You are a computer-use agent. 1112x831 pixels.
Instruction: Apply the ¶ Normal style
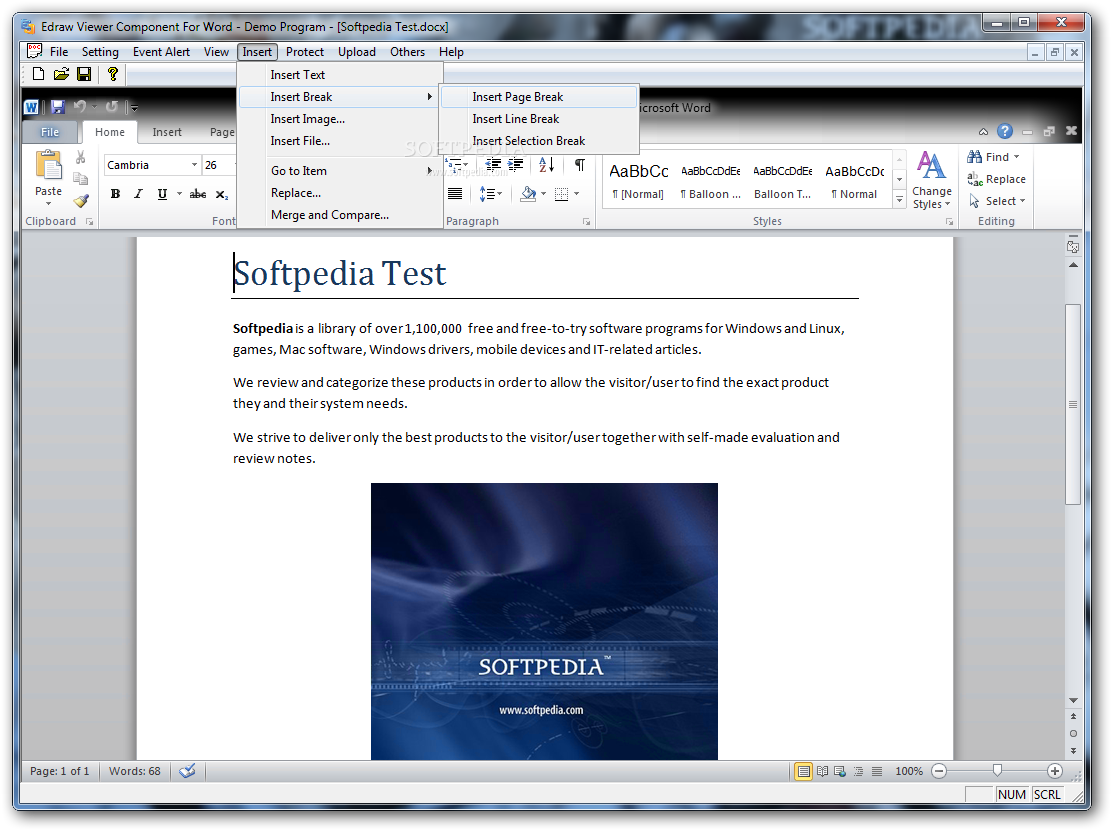click(x=855, y=180)
